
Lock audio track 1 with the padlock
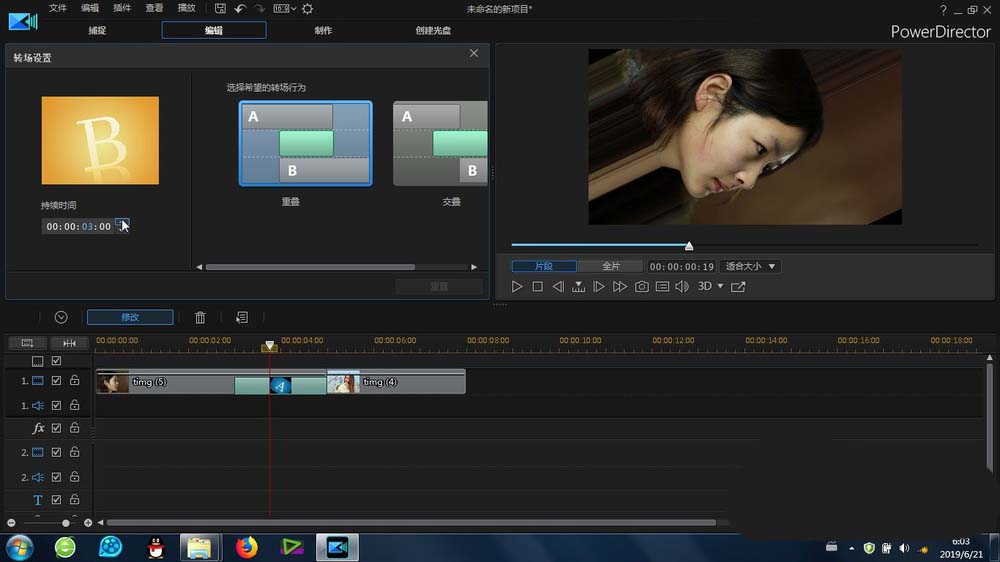tap(74, 405)
